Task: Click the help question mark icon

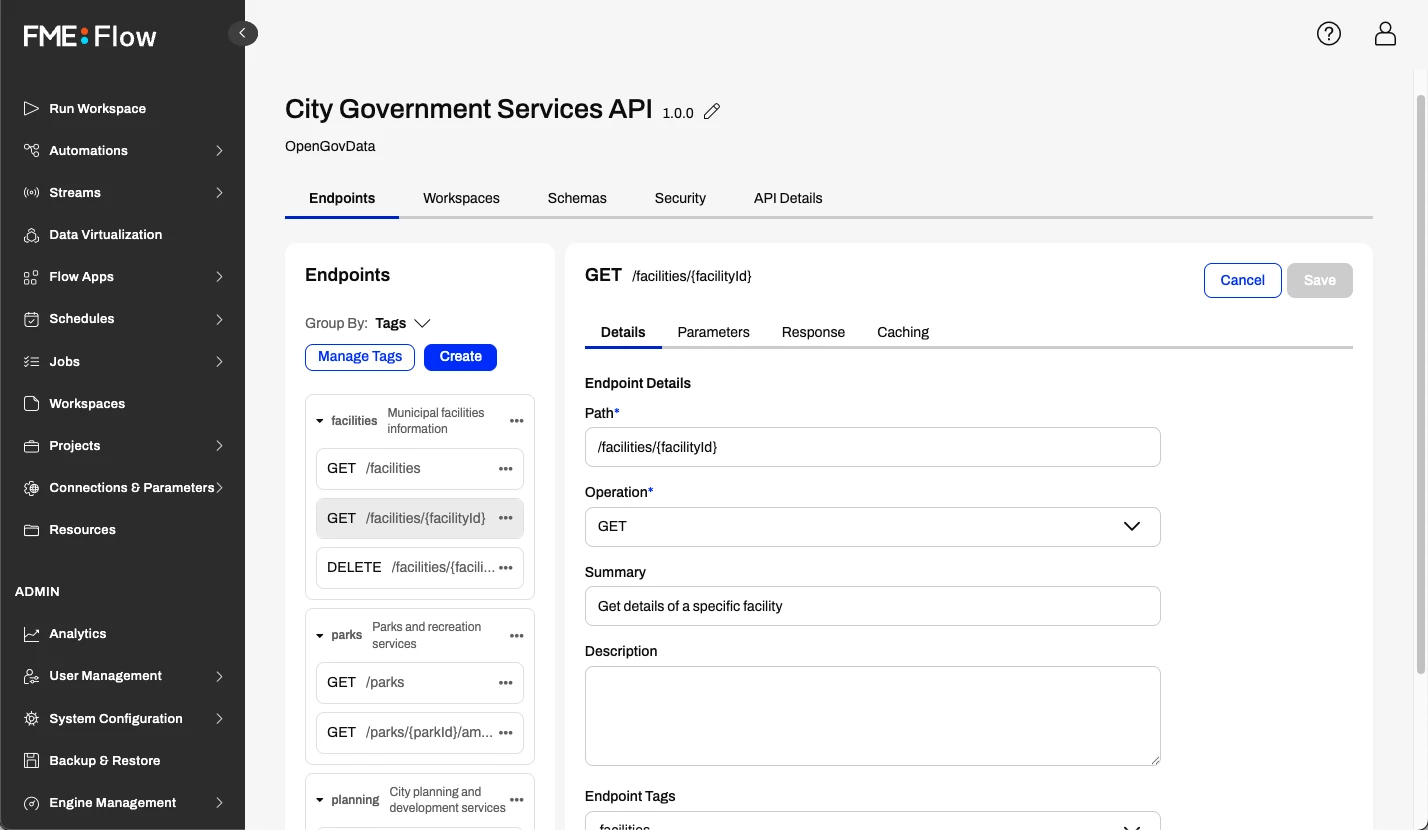Action: [x=1328, y=34]
